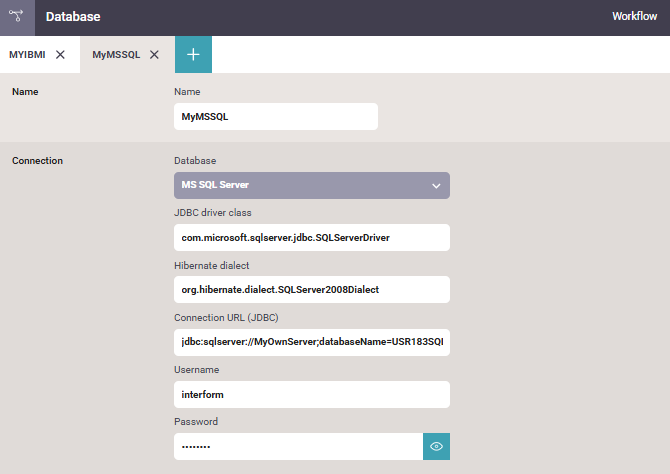Open the Workflow link in header
Screen dimensions: 670x474
634,17
